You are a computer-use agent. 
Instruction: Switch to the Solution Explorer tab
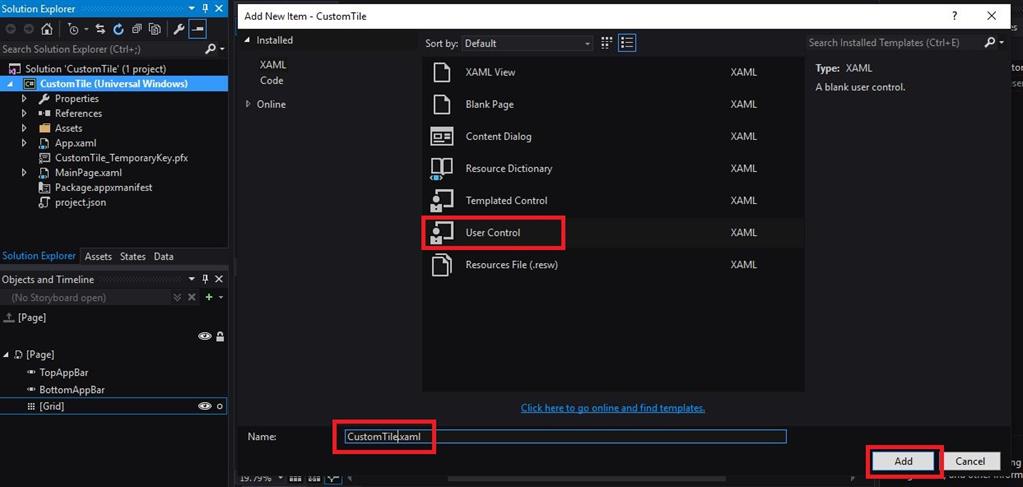[x=39, y=257]
